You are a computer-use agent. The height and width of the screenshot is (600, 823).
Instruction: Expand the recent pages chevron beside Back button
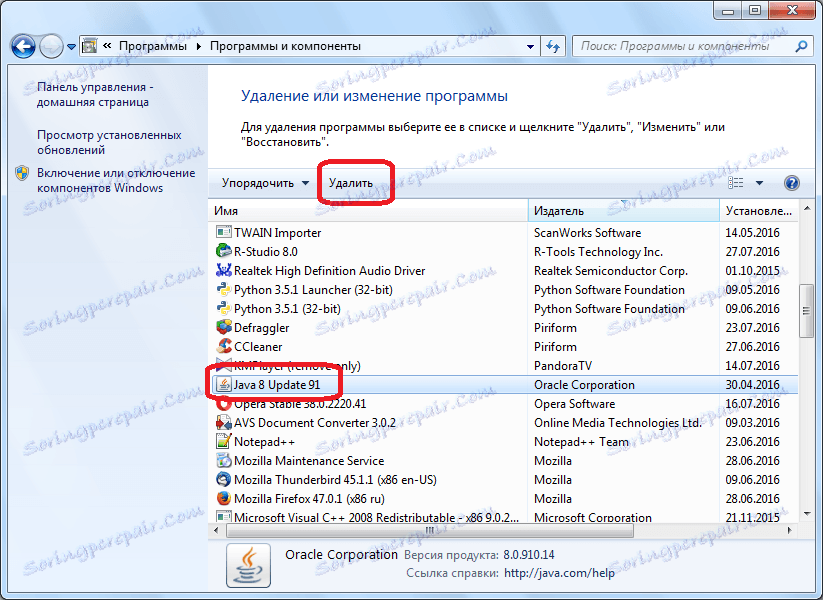click(x=70, y=45)
